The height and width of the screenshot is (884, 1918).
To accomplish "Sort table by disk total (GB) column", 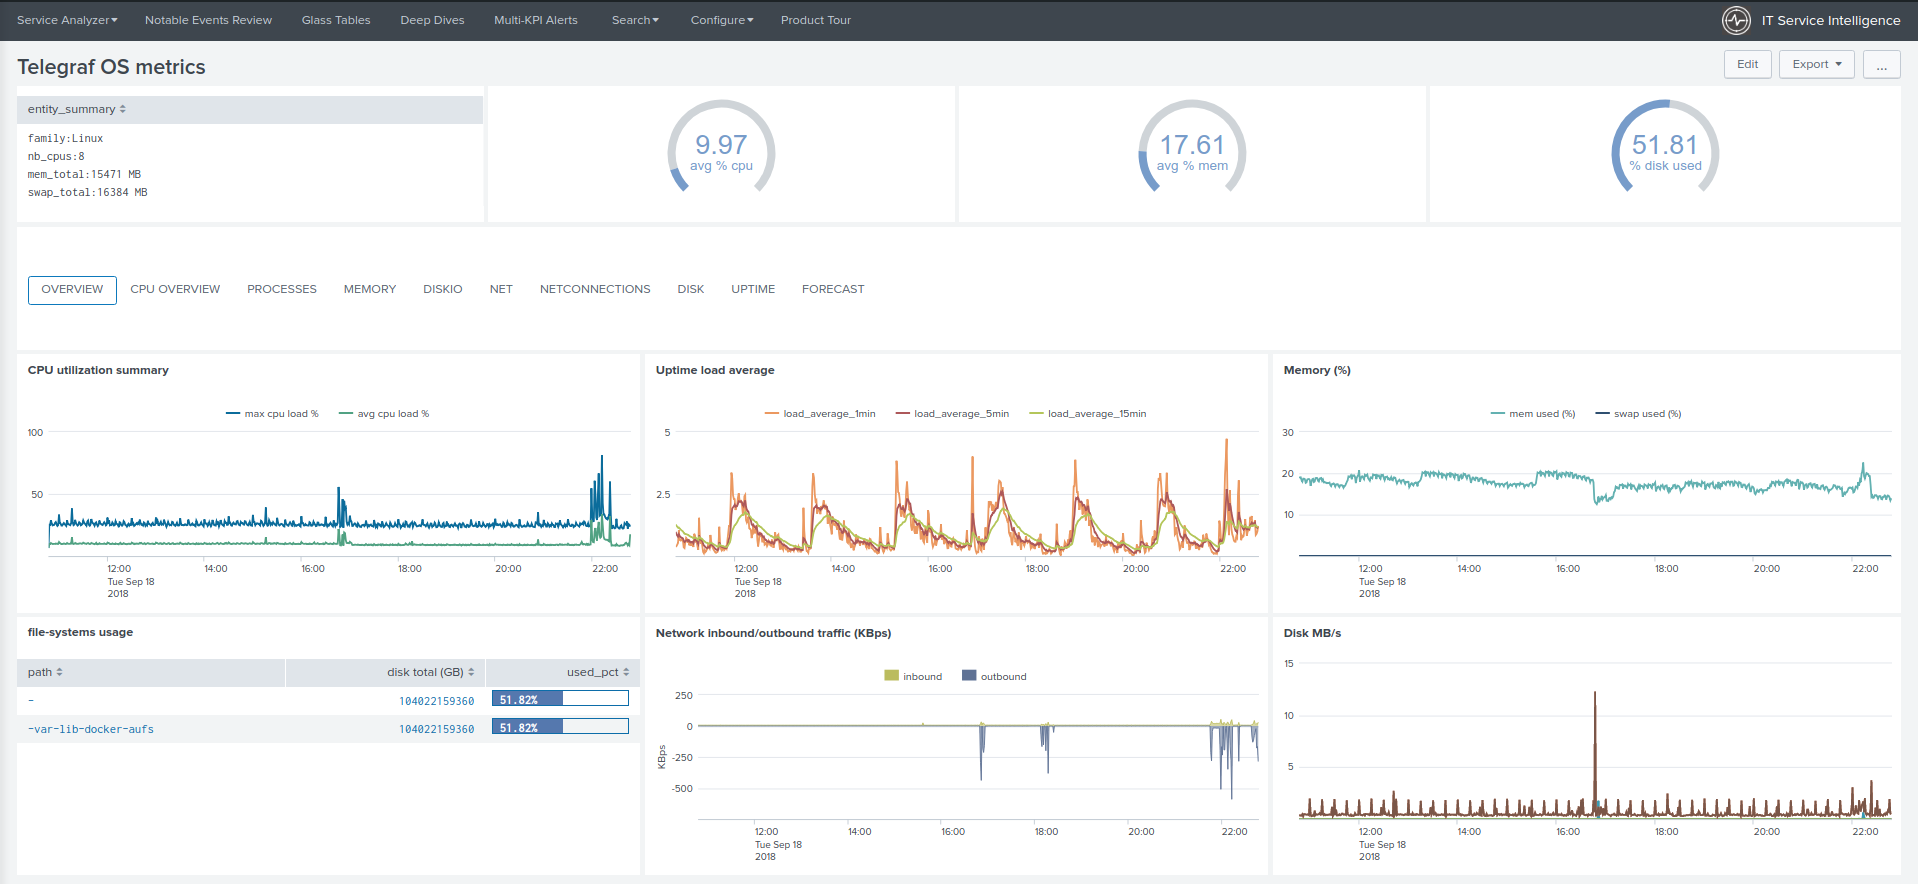I will (x=430, y=672).
